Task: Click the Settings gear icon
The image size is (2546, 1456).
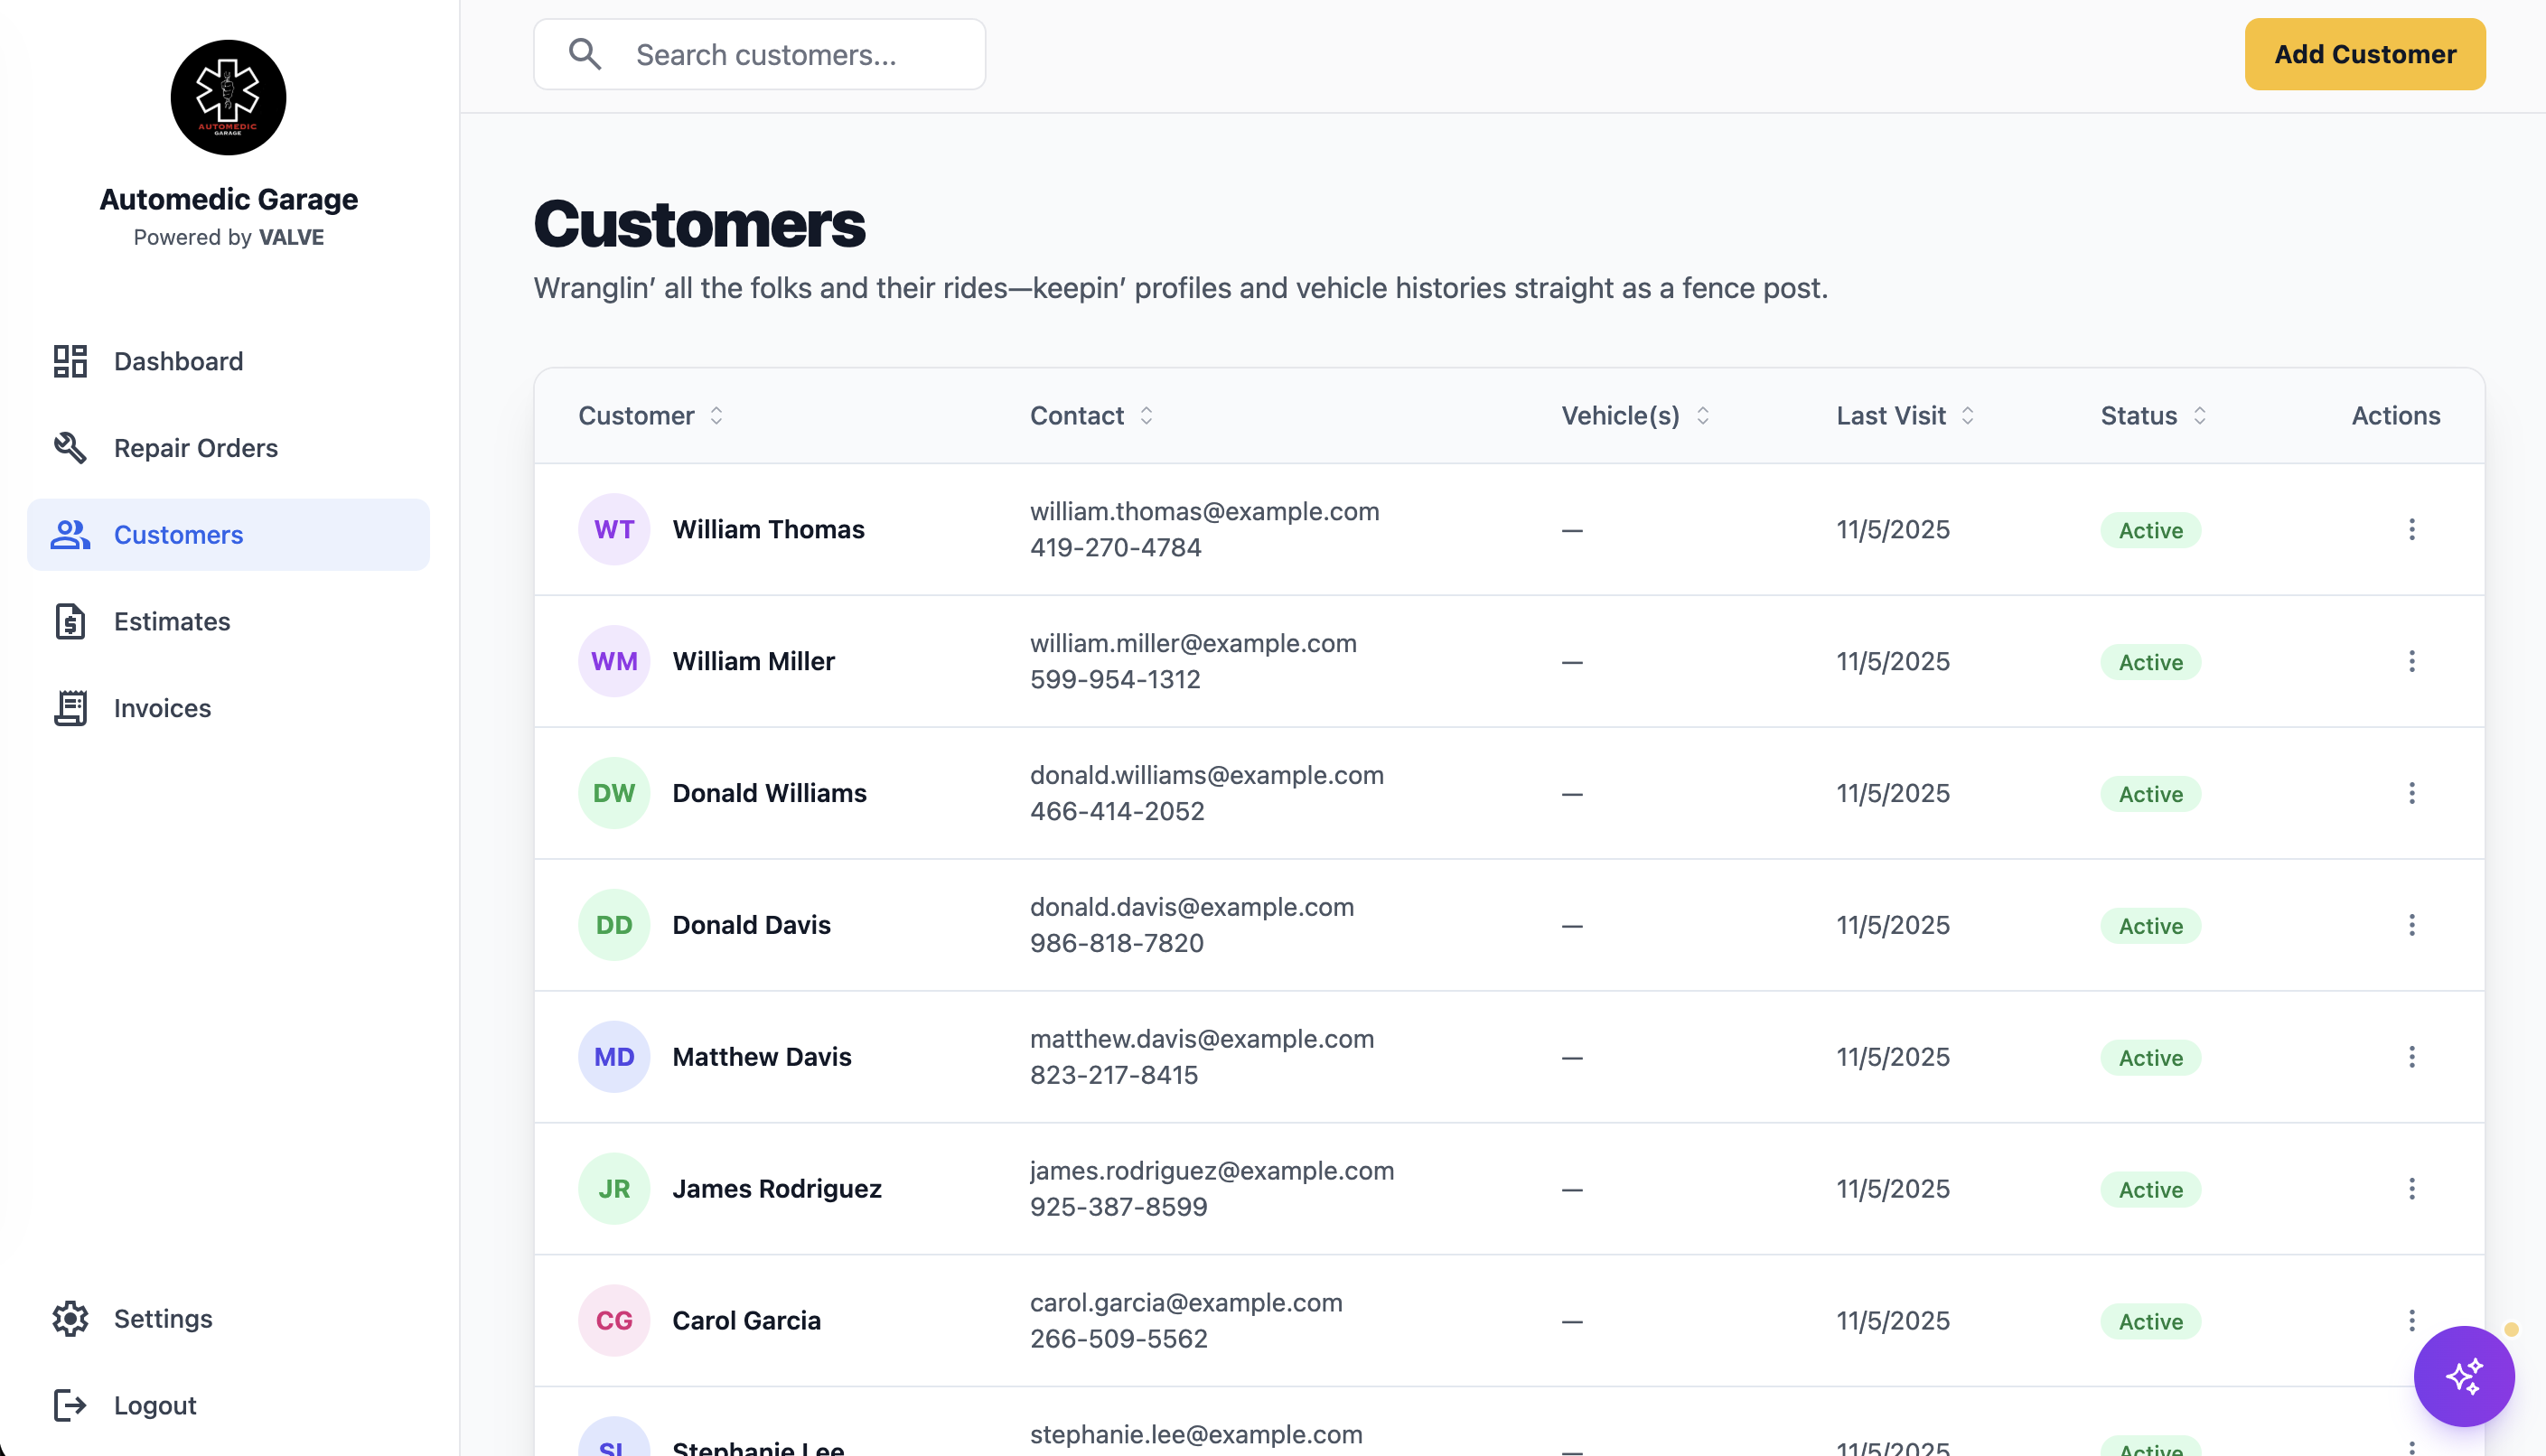Action: click(x=68, y=1319)
